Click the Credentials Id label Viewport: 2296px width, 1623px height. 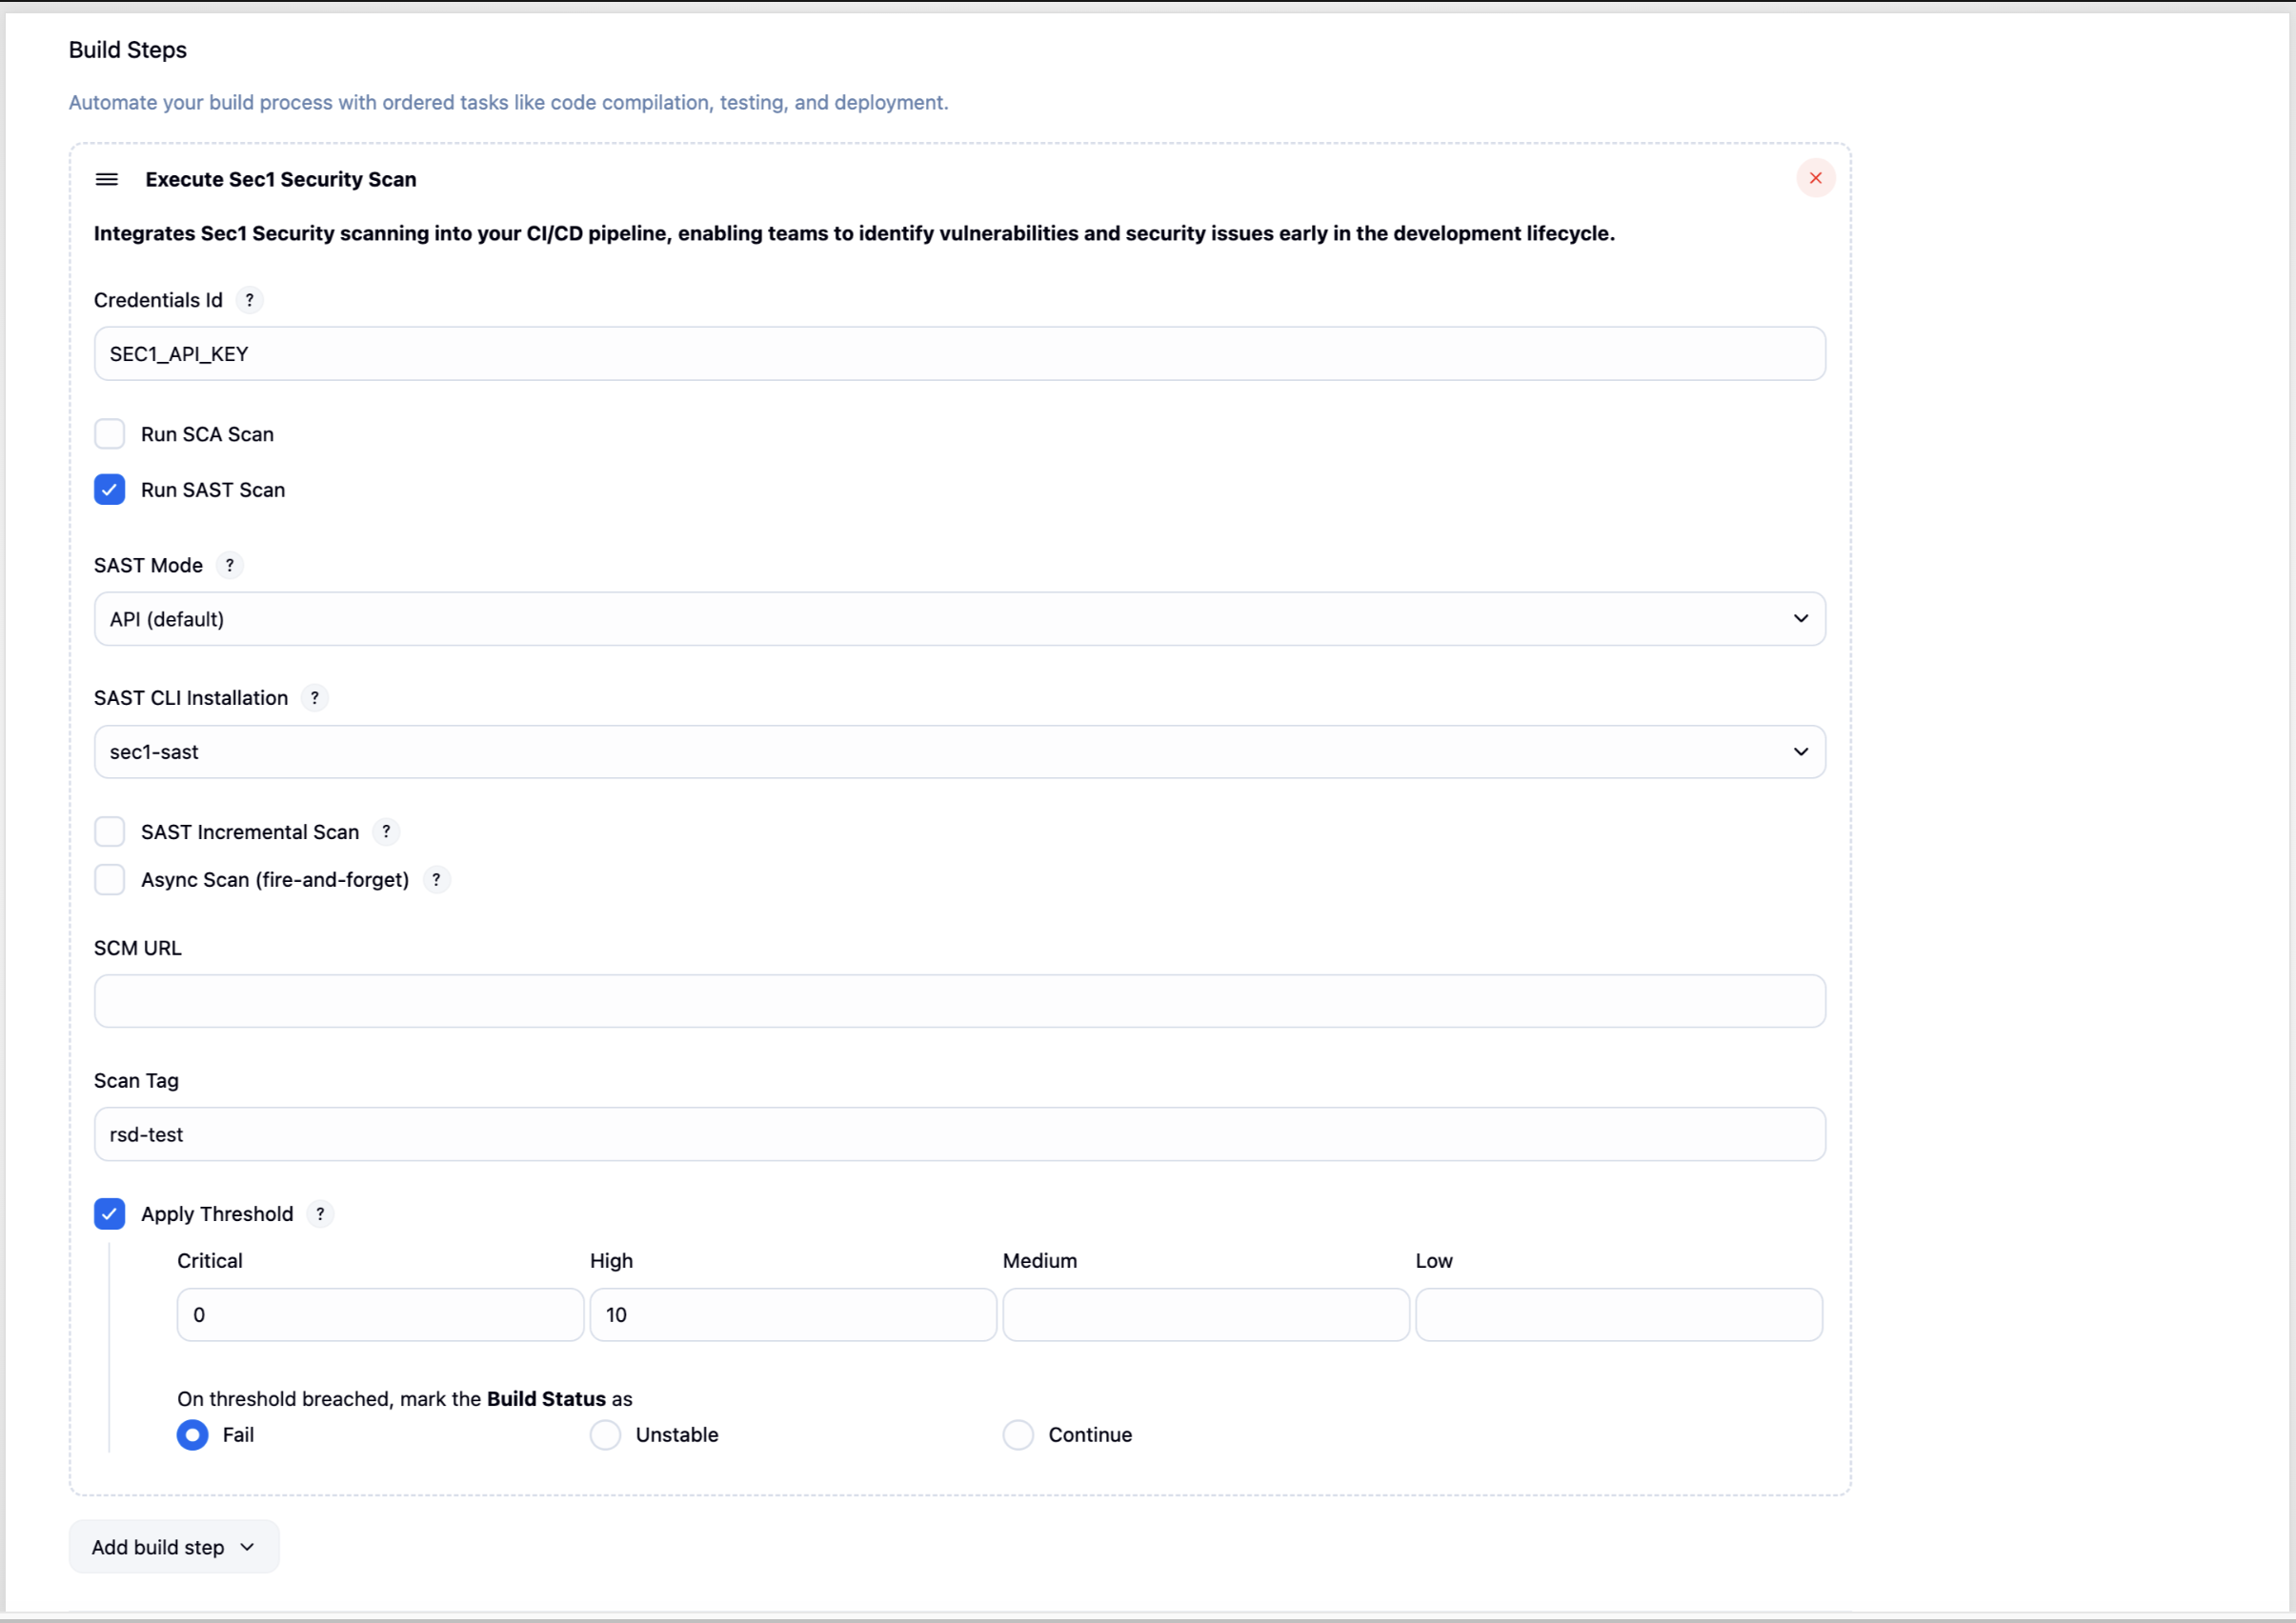158,300
